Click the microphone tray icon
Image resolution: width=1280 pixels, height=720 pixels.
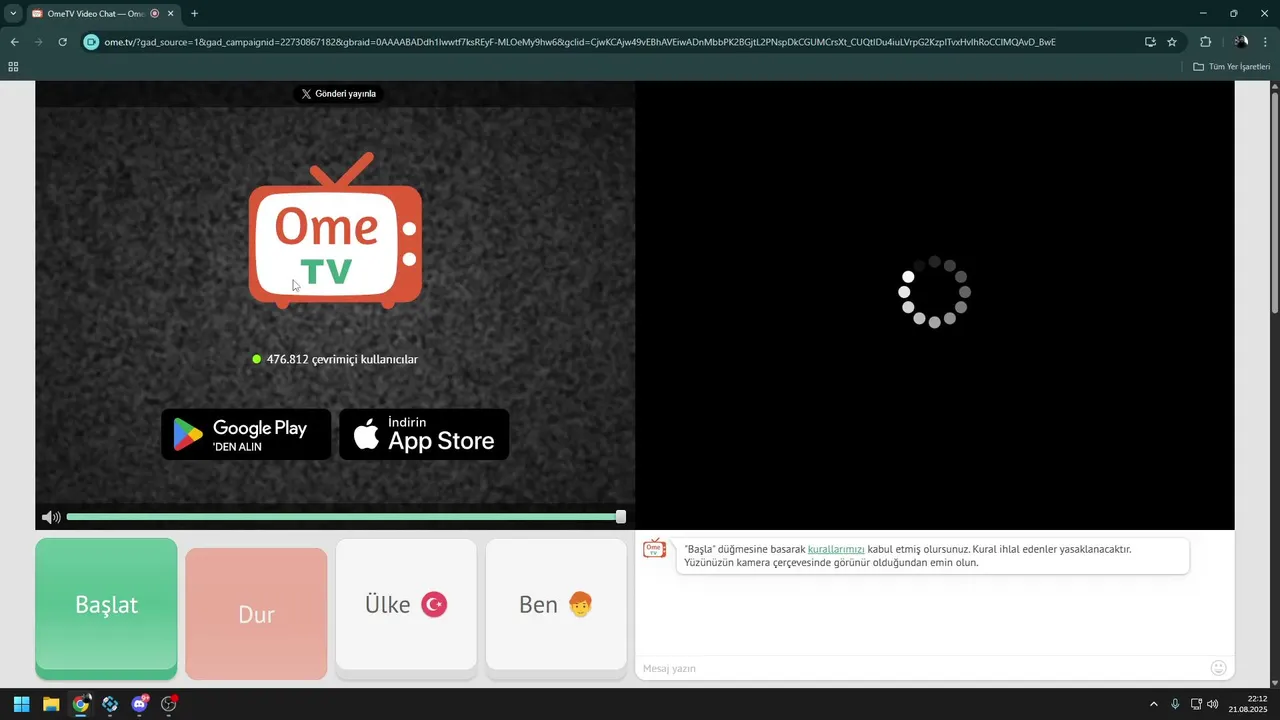(1175, 704)
